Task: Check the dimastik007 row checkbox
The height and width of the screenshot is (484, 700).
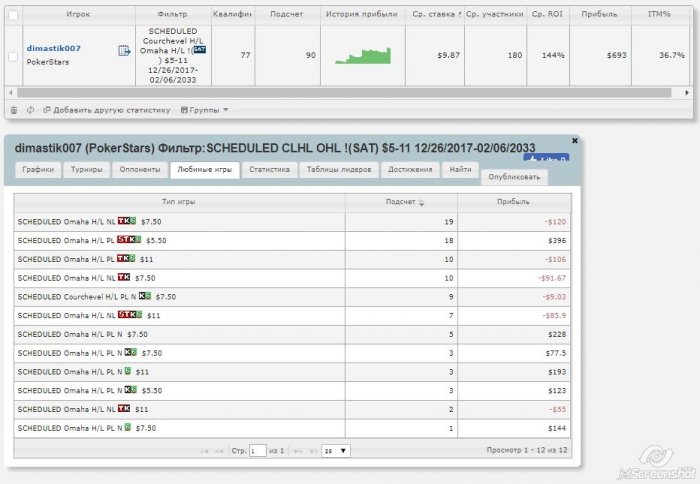Action: pyautogui.click(x=13, y=56)
